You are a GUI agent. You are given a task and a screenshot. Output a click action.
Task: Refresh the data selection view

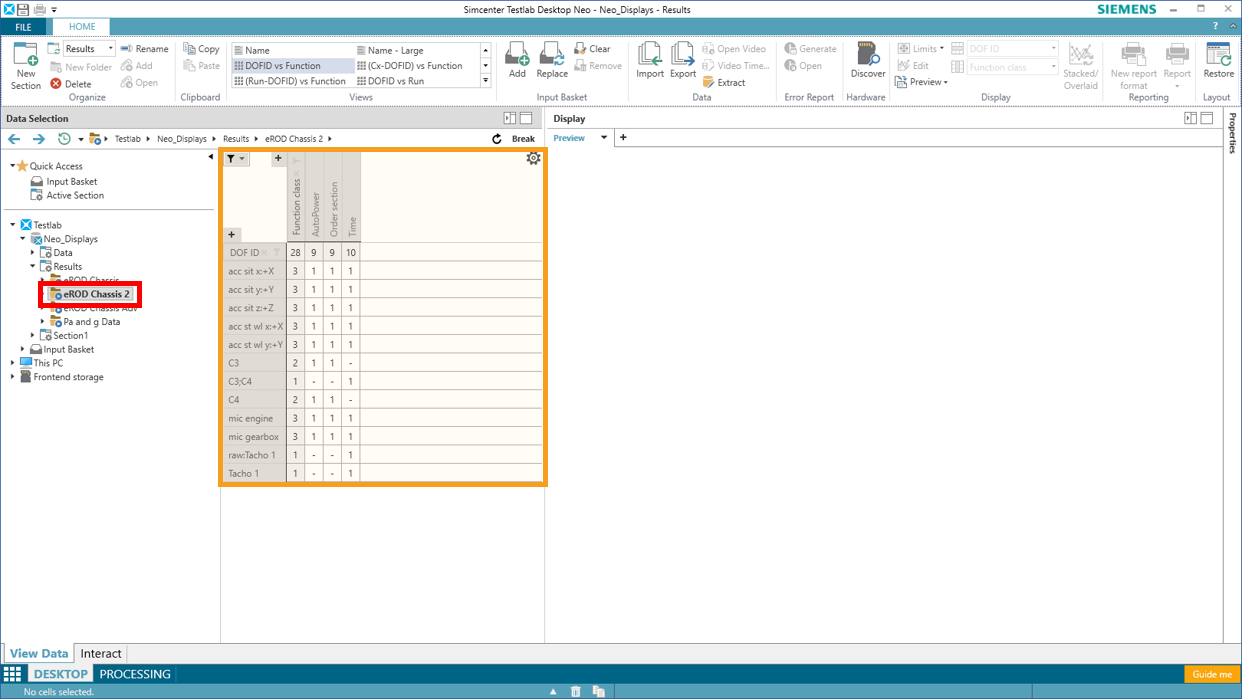coord(497,139)
